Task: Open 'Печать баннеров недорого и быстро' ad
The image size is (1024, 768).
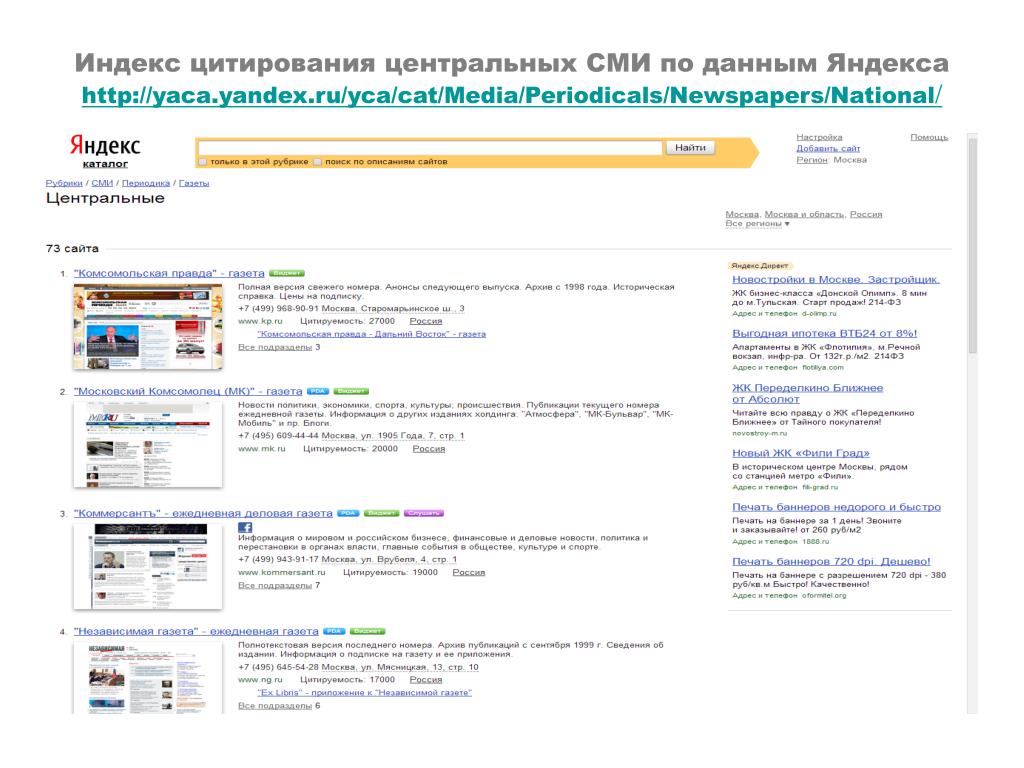Action: (x=837, y=507)
